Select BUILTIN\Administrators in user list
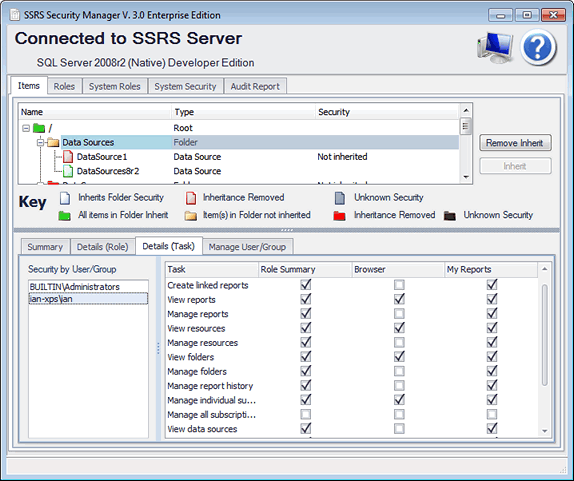The image size is (574, 481). tap(88, 287)
